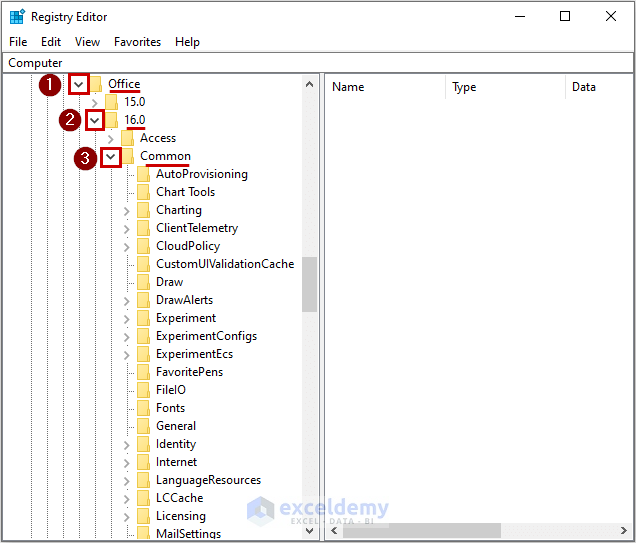Click the tree pane scroll down arrow
636x543 pixels.
(309, 530)
